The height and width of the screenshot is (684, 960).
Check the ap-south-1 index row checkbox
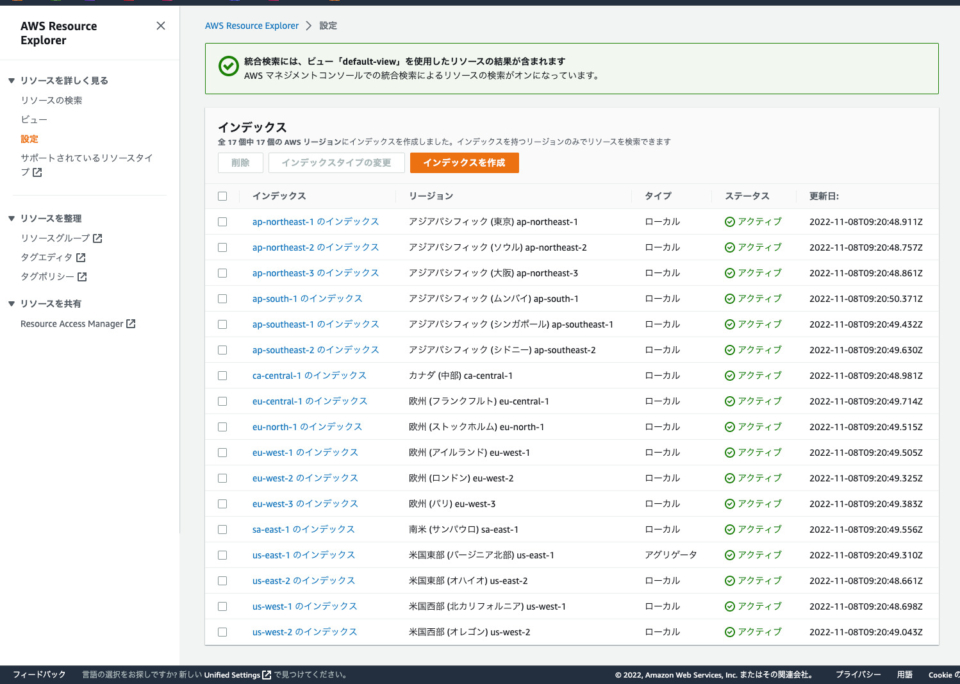click(x=222, y=298)
